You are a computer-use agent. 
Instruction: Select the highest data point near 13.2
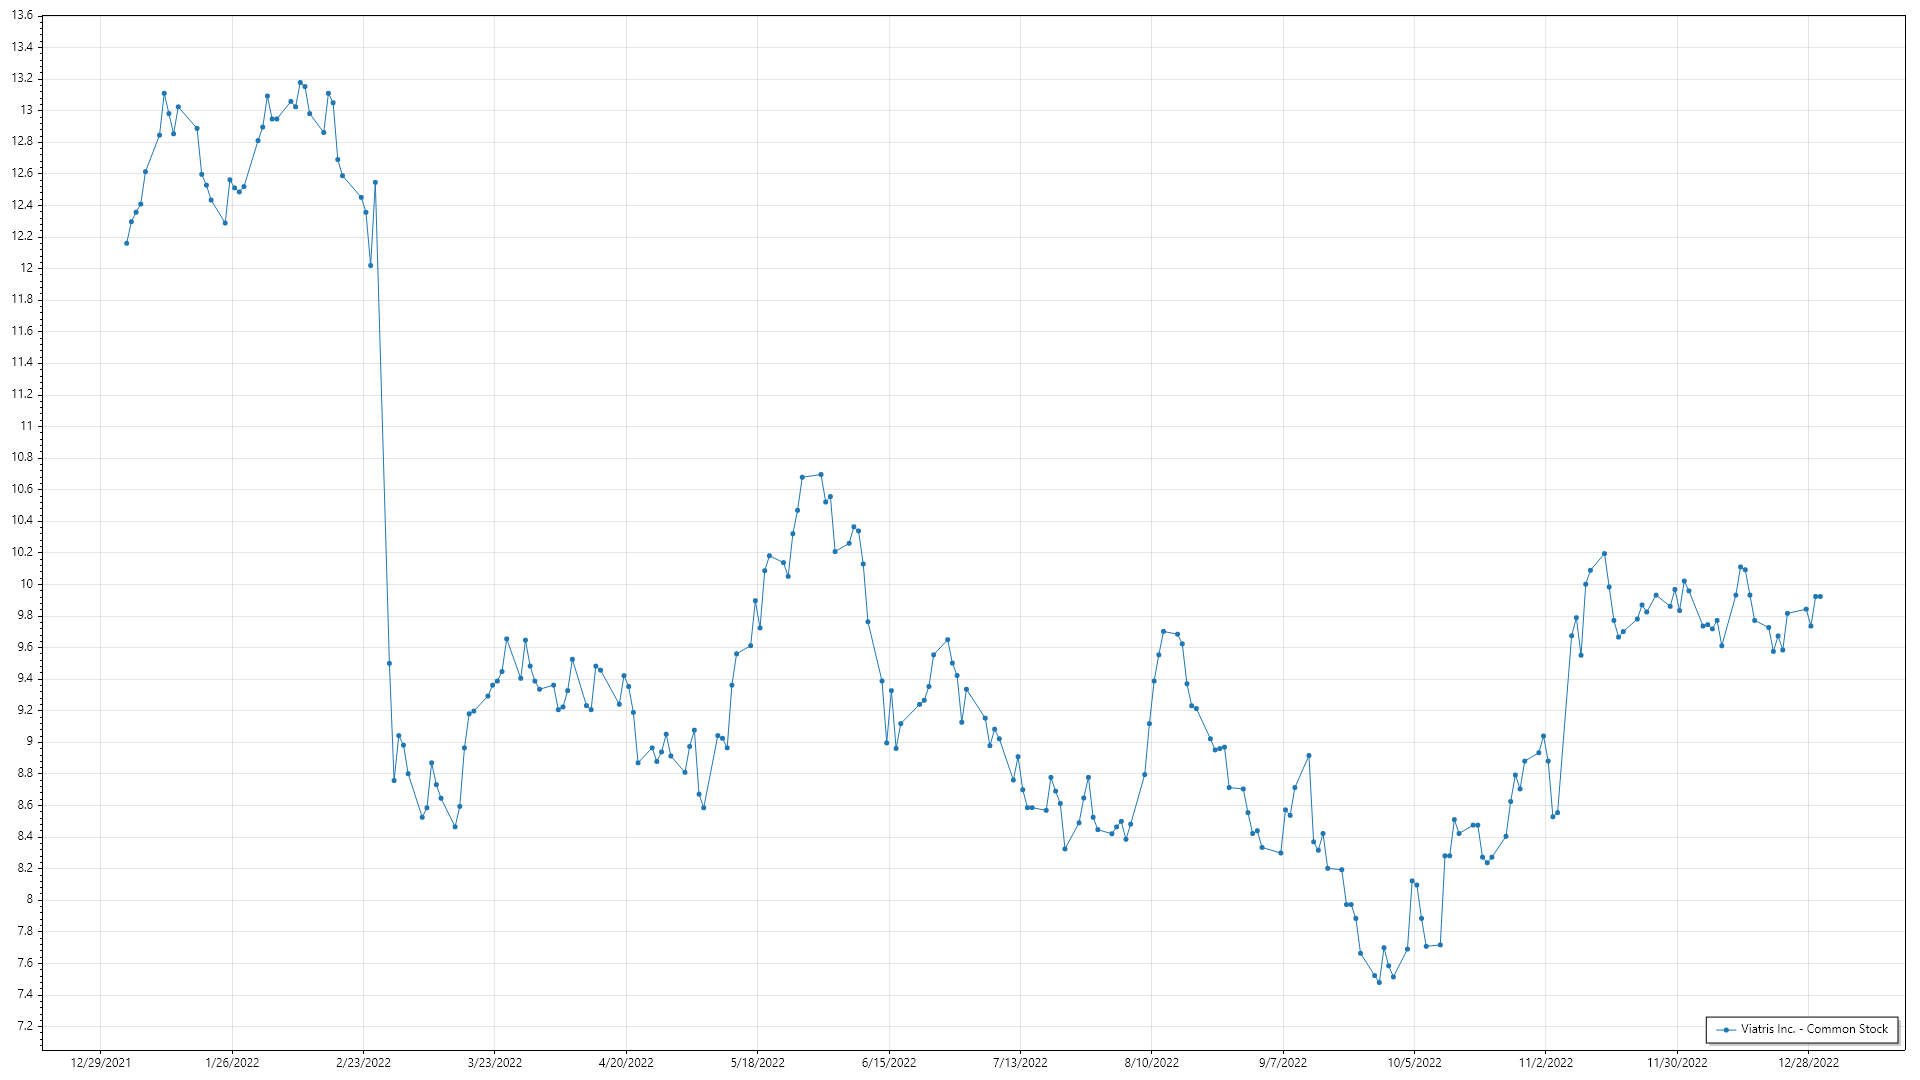[300, 83]
